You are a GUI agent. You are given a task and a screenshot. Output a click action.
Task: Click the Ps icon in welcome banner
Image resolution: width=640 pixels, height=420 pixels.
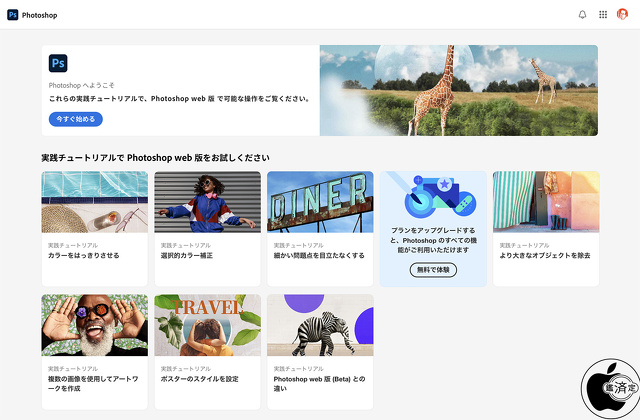point(58,63)
